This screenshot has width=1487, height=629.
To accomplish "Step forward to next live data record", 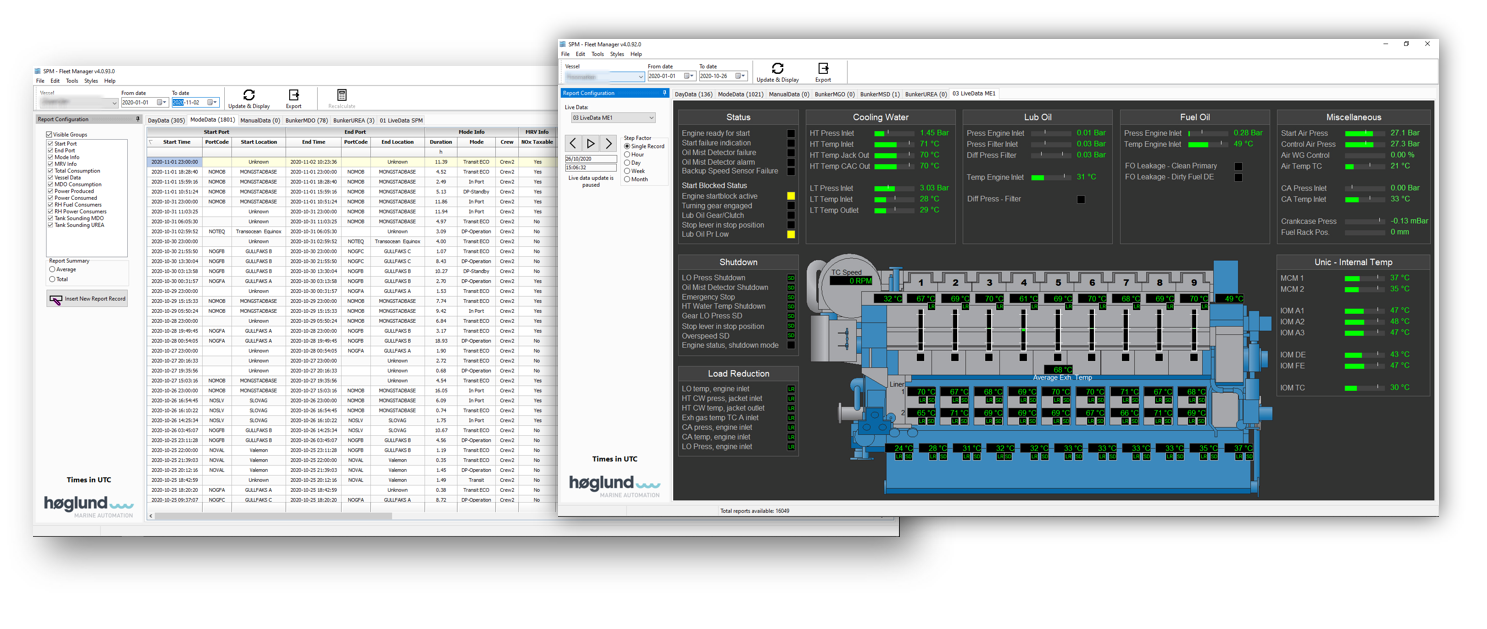I will tap(608, 144).
